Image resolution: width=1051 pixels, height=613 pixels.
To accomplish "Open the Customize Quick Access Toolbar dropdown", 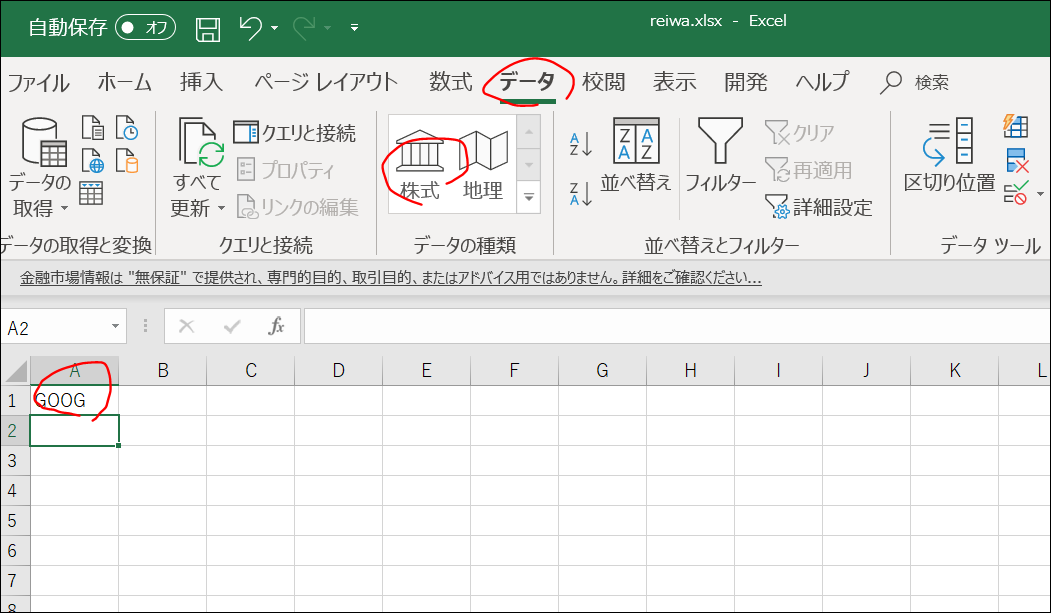I will 355,28.
